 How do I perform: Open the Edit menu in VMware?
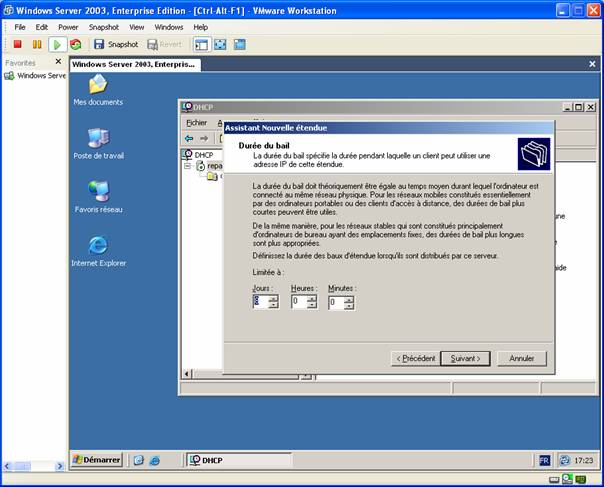pos(42,27)
